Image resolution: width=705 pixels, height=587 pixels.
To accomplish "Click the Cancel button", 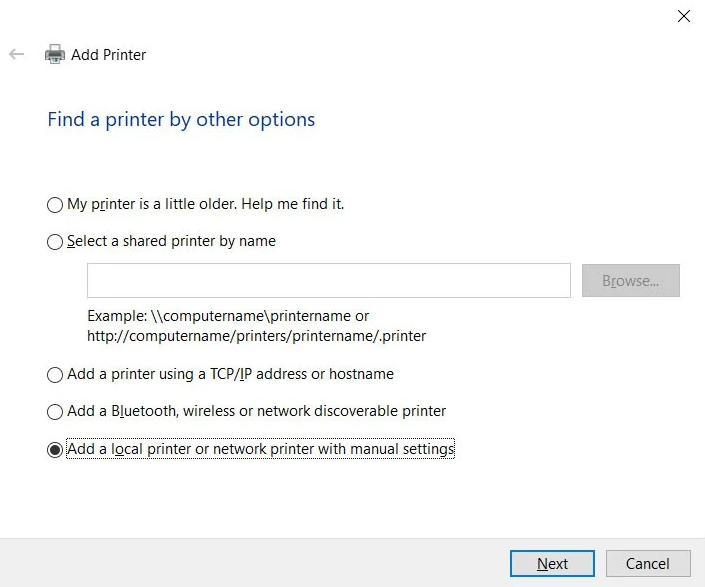I will pos(648,564).
